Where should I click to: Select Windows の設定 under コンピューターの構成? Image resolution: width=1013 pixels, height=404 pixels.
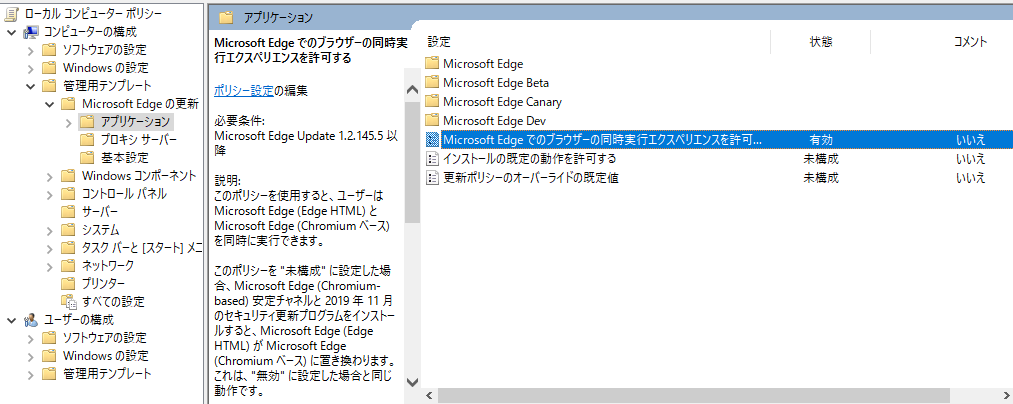coord(105,68)
